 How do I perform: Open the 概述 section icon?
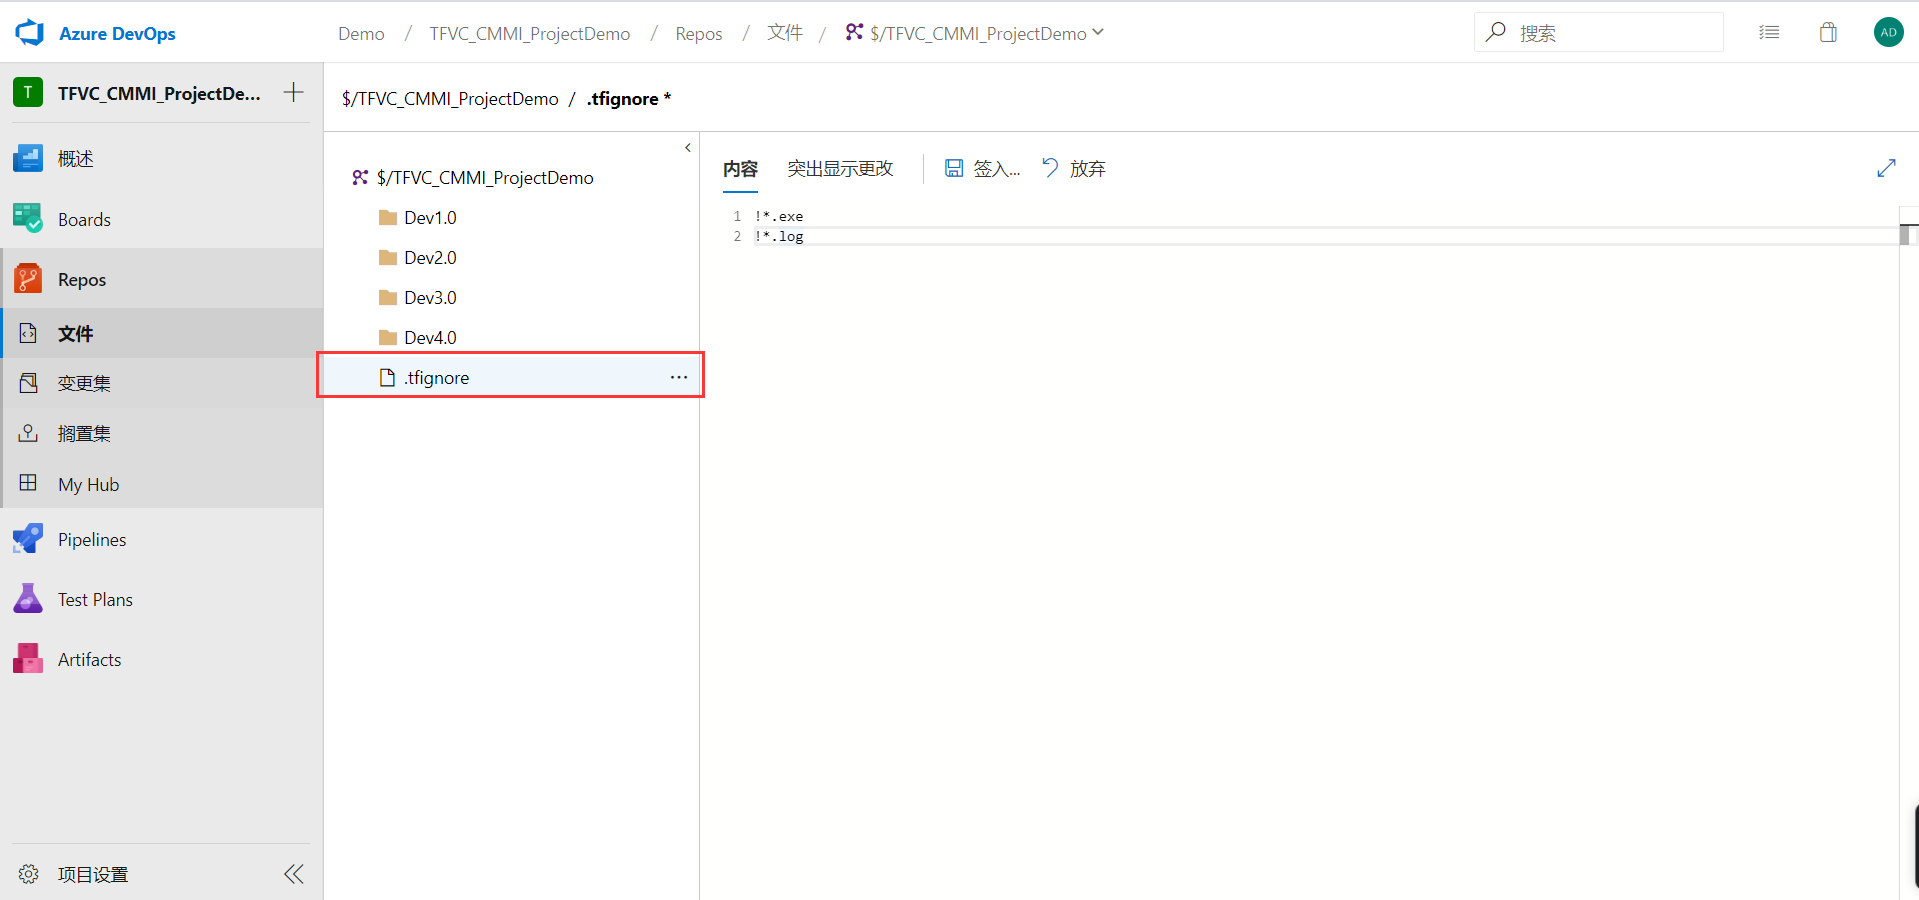click(x=28, y=158)
